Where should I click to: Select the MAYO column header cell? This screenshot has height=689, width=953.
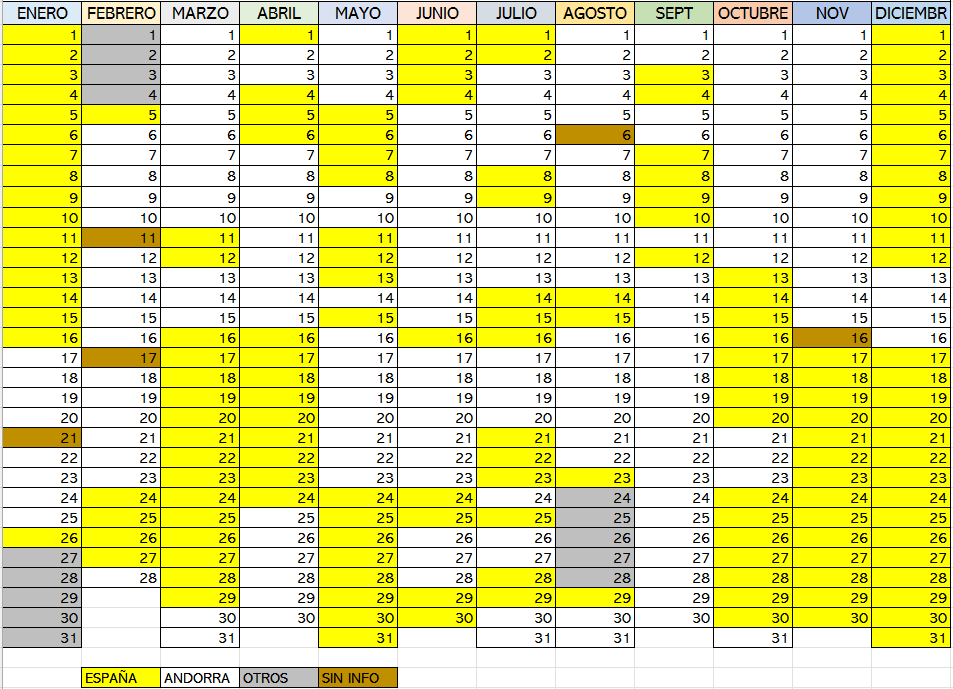(x=358, y=13)
